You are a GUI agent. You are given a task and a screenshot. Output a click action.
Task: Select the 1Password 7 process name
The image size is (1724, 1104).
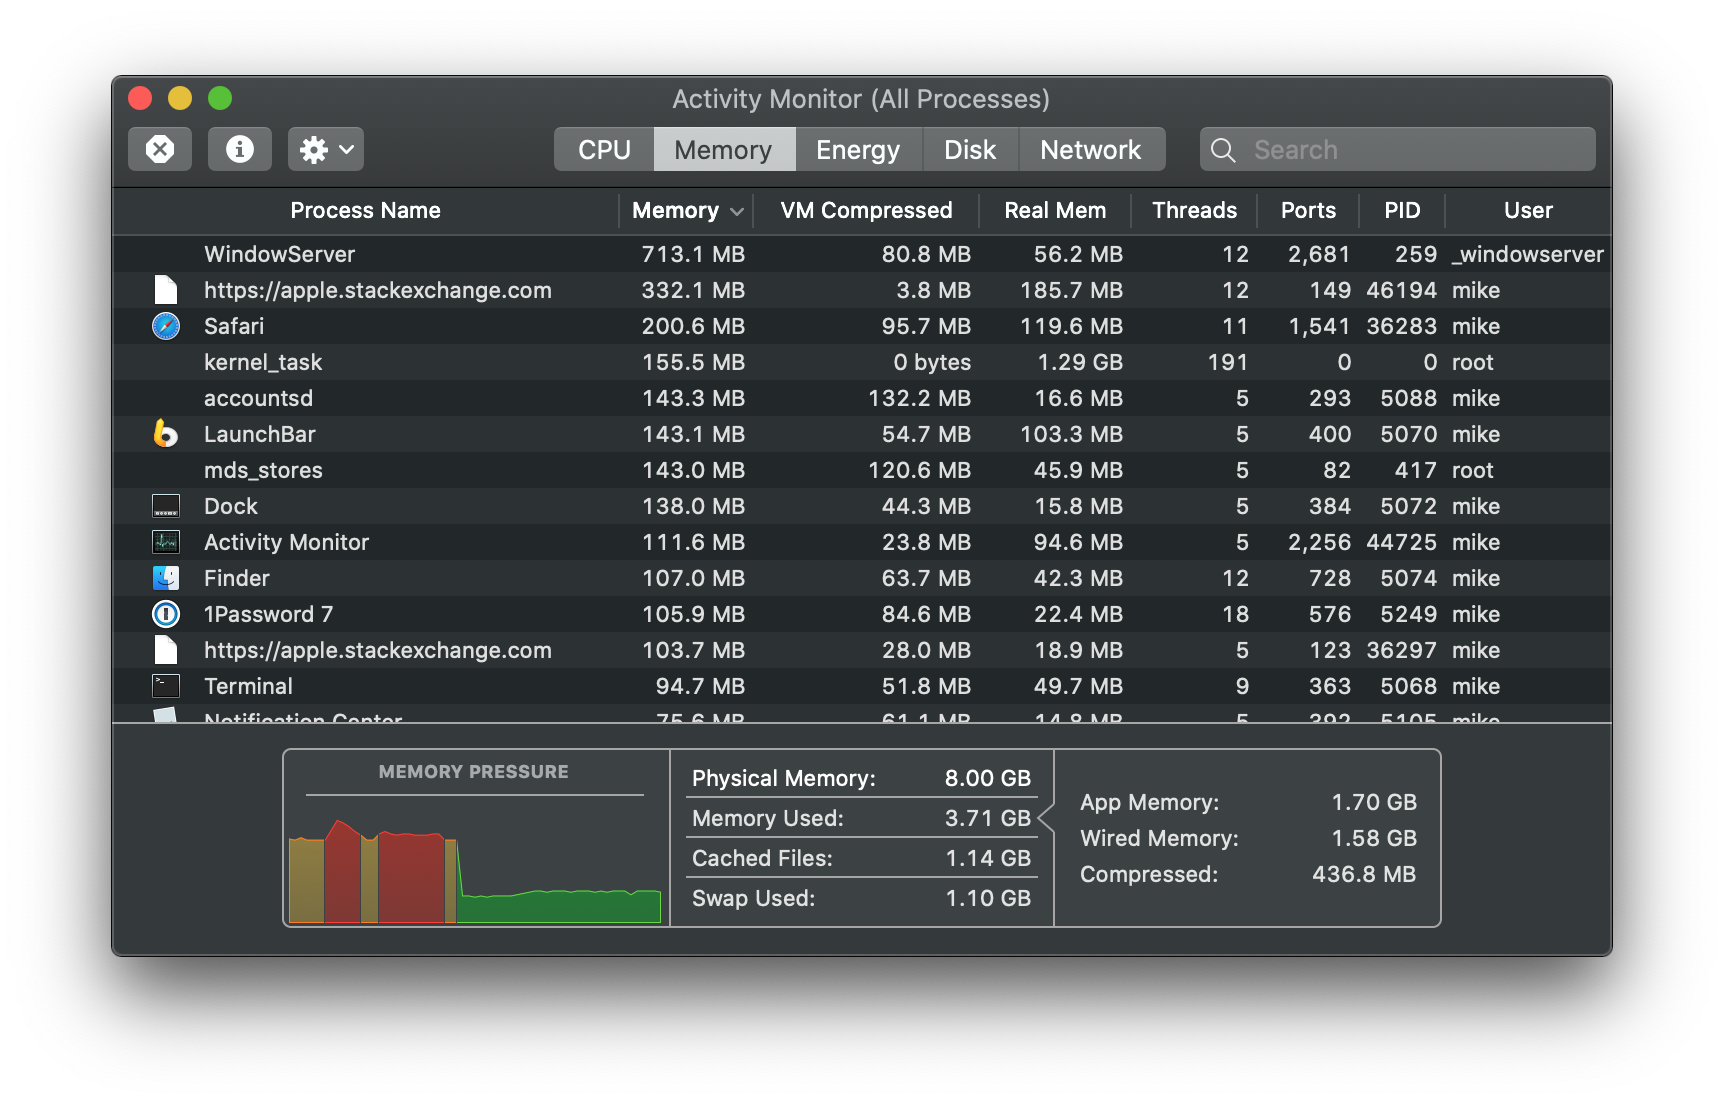click(268, 614)
